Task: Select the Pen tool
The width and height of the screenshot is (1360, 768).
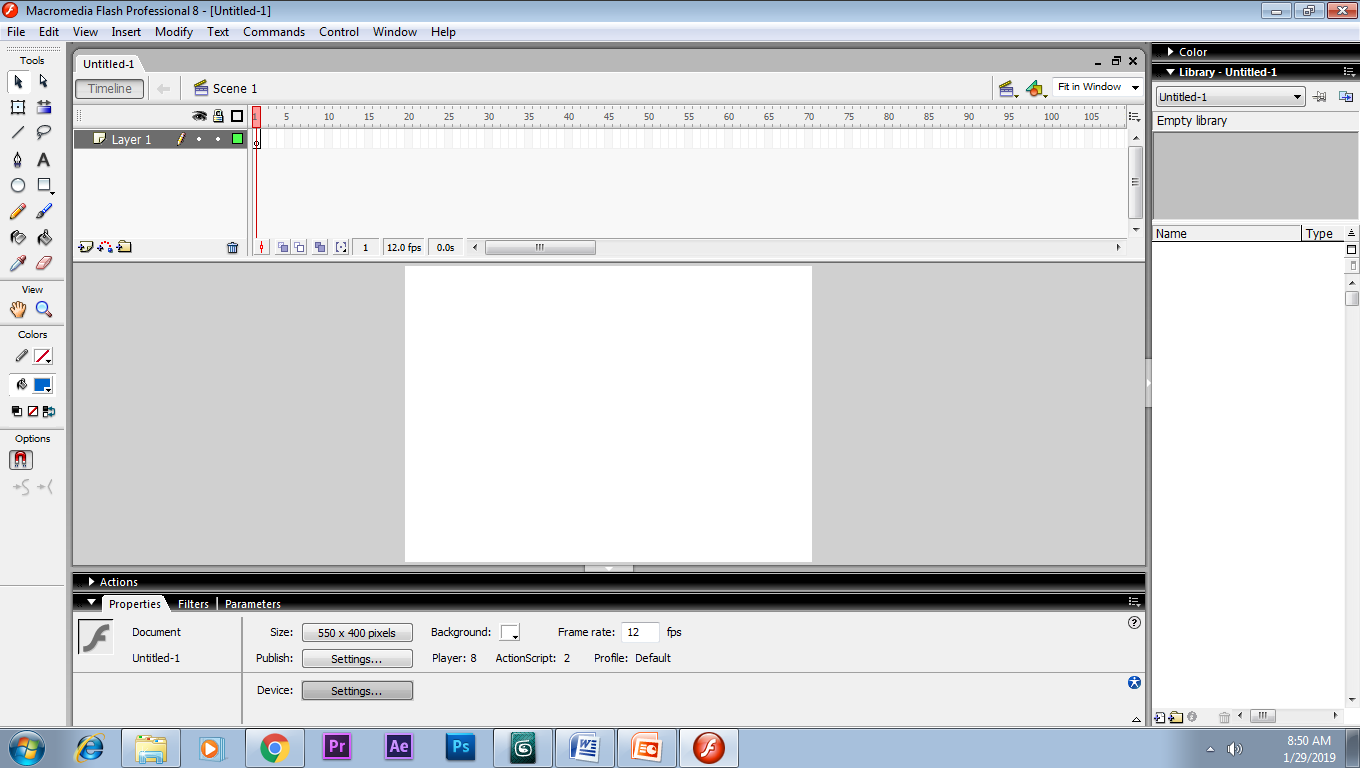Action: pyautogui.click(x=17, y=159)
